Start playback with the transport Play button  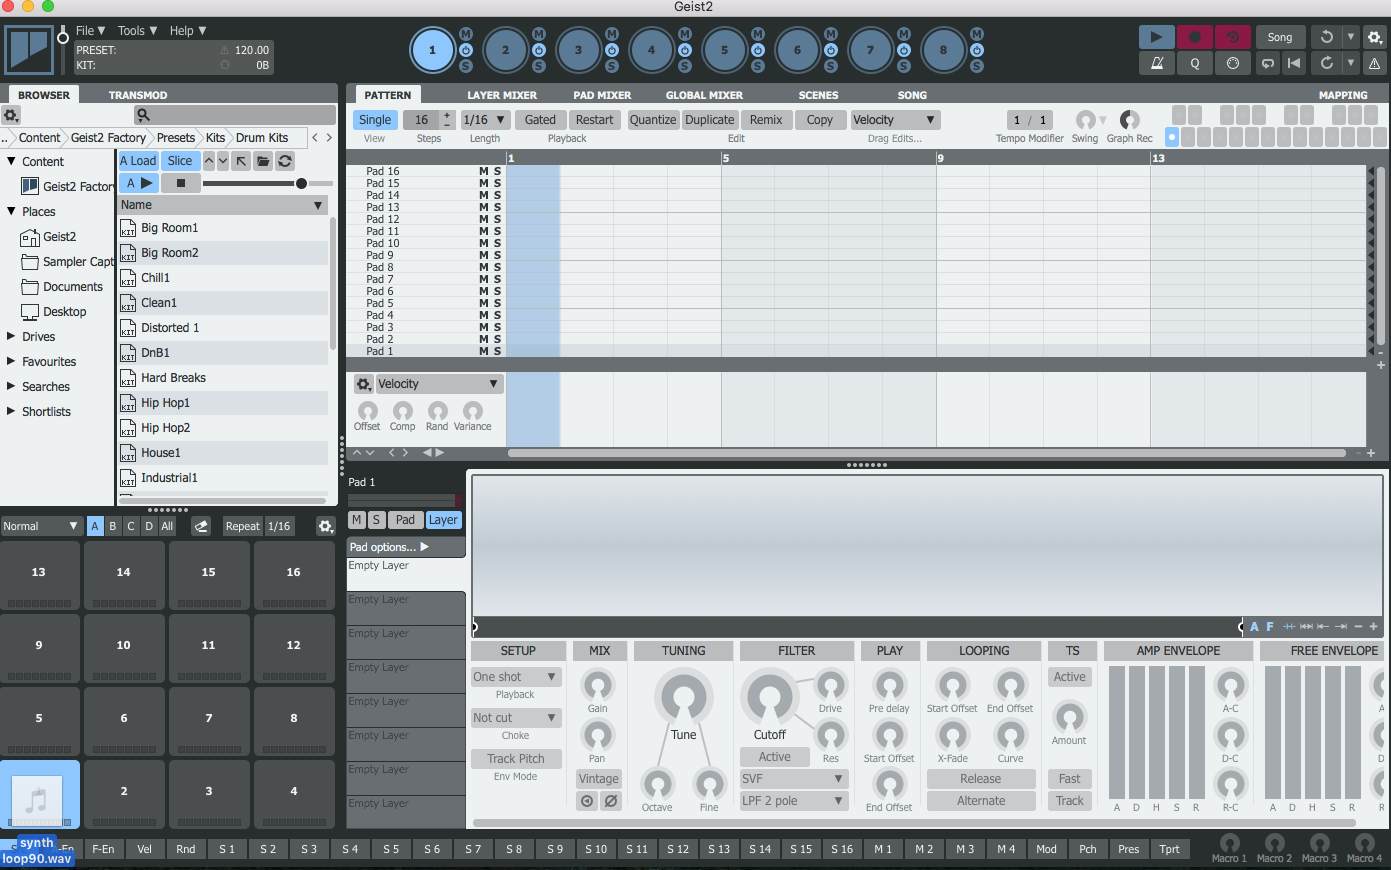pos(1157,37)
